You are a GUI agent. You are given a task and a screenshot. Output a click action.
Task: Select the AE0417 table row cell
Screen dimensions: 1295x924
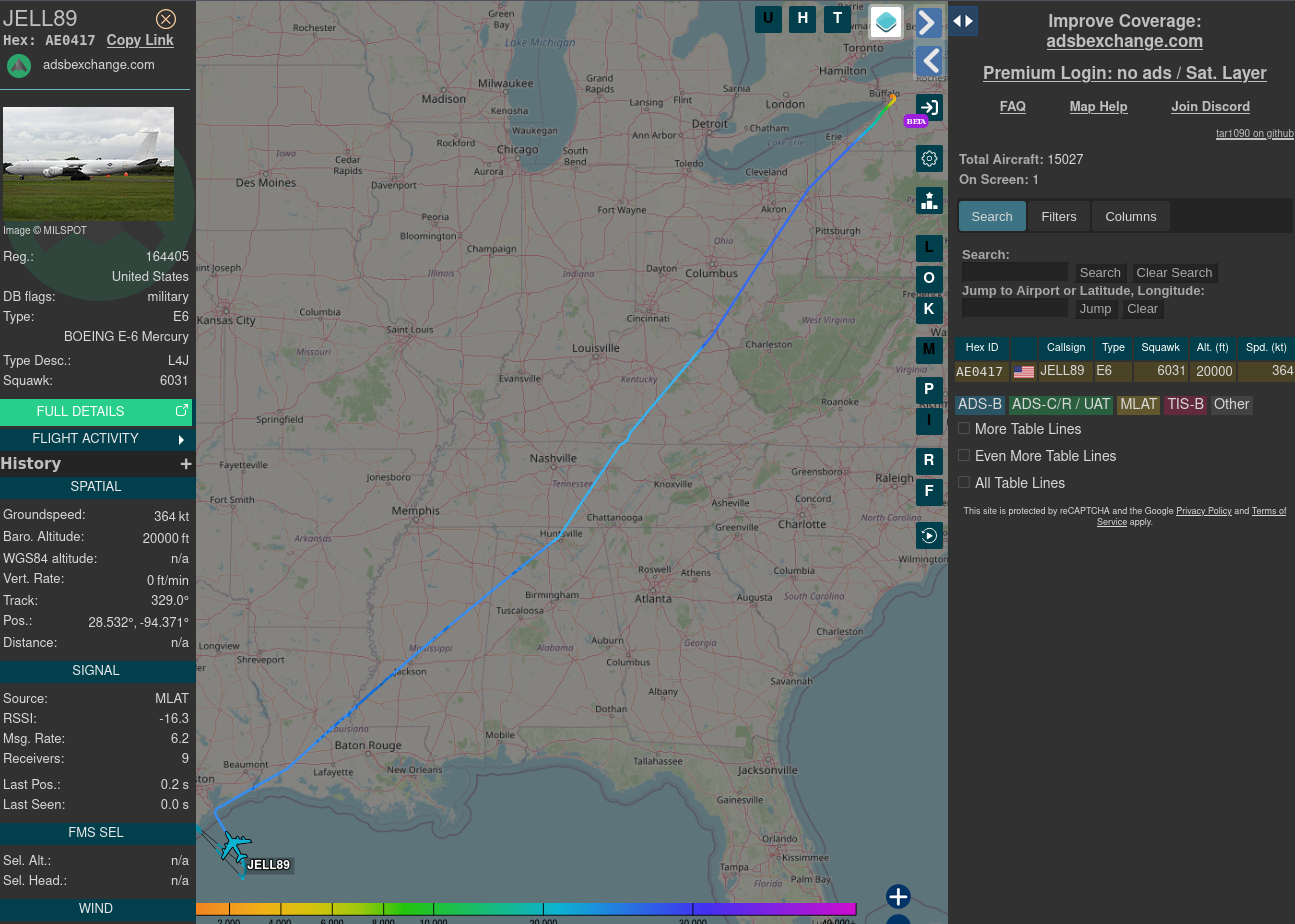pos(980,371)
